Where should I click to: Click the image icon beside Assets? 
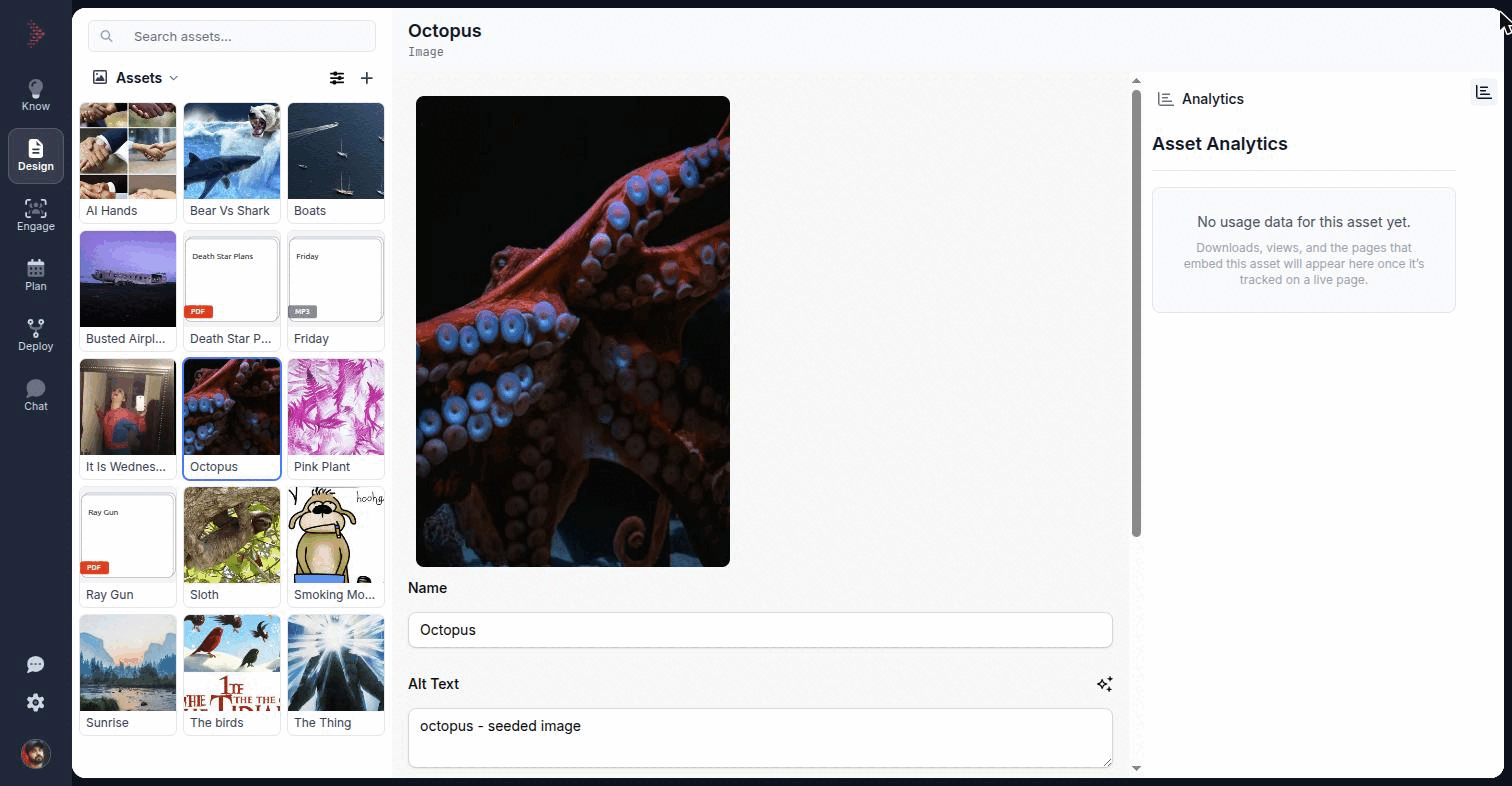(x=100, y=77)
